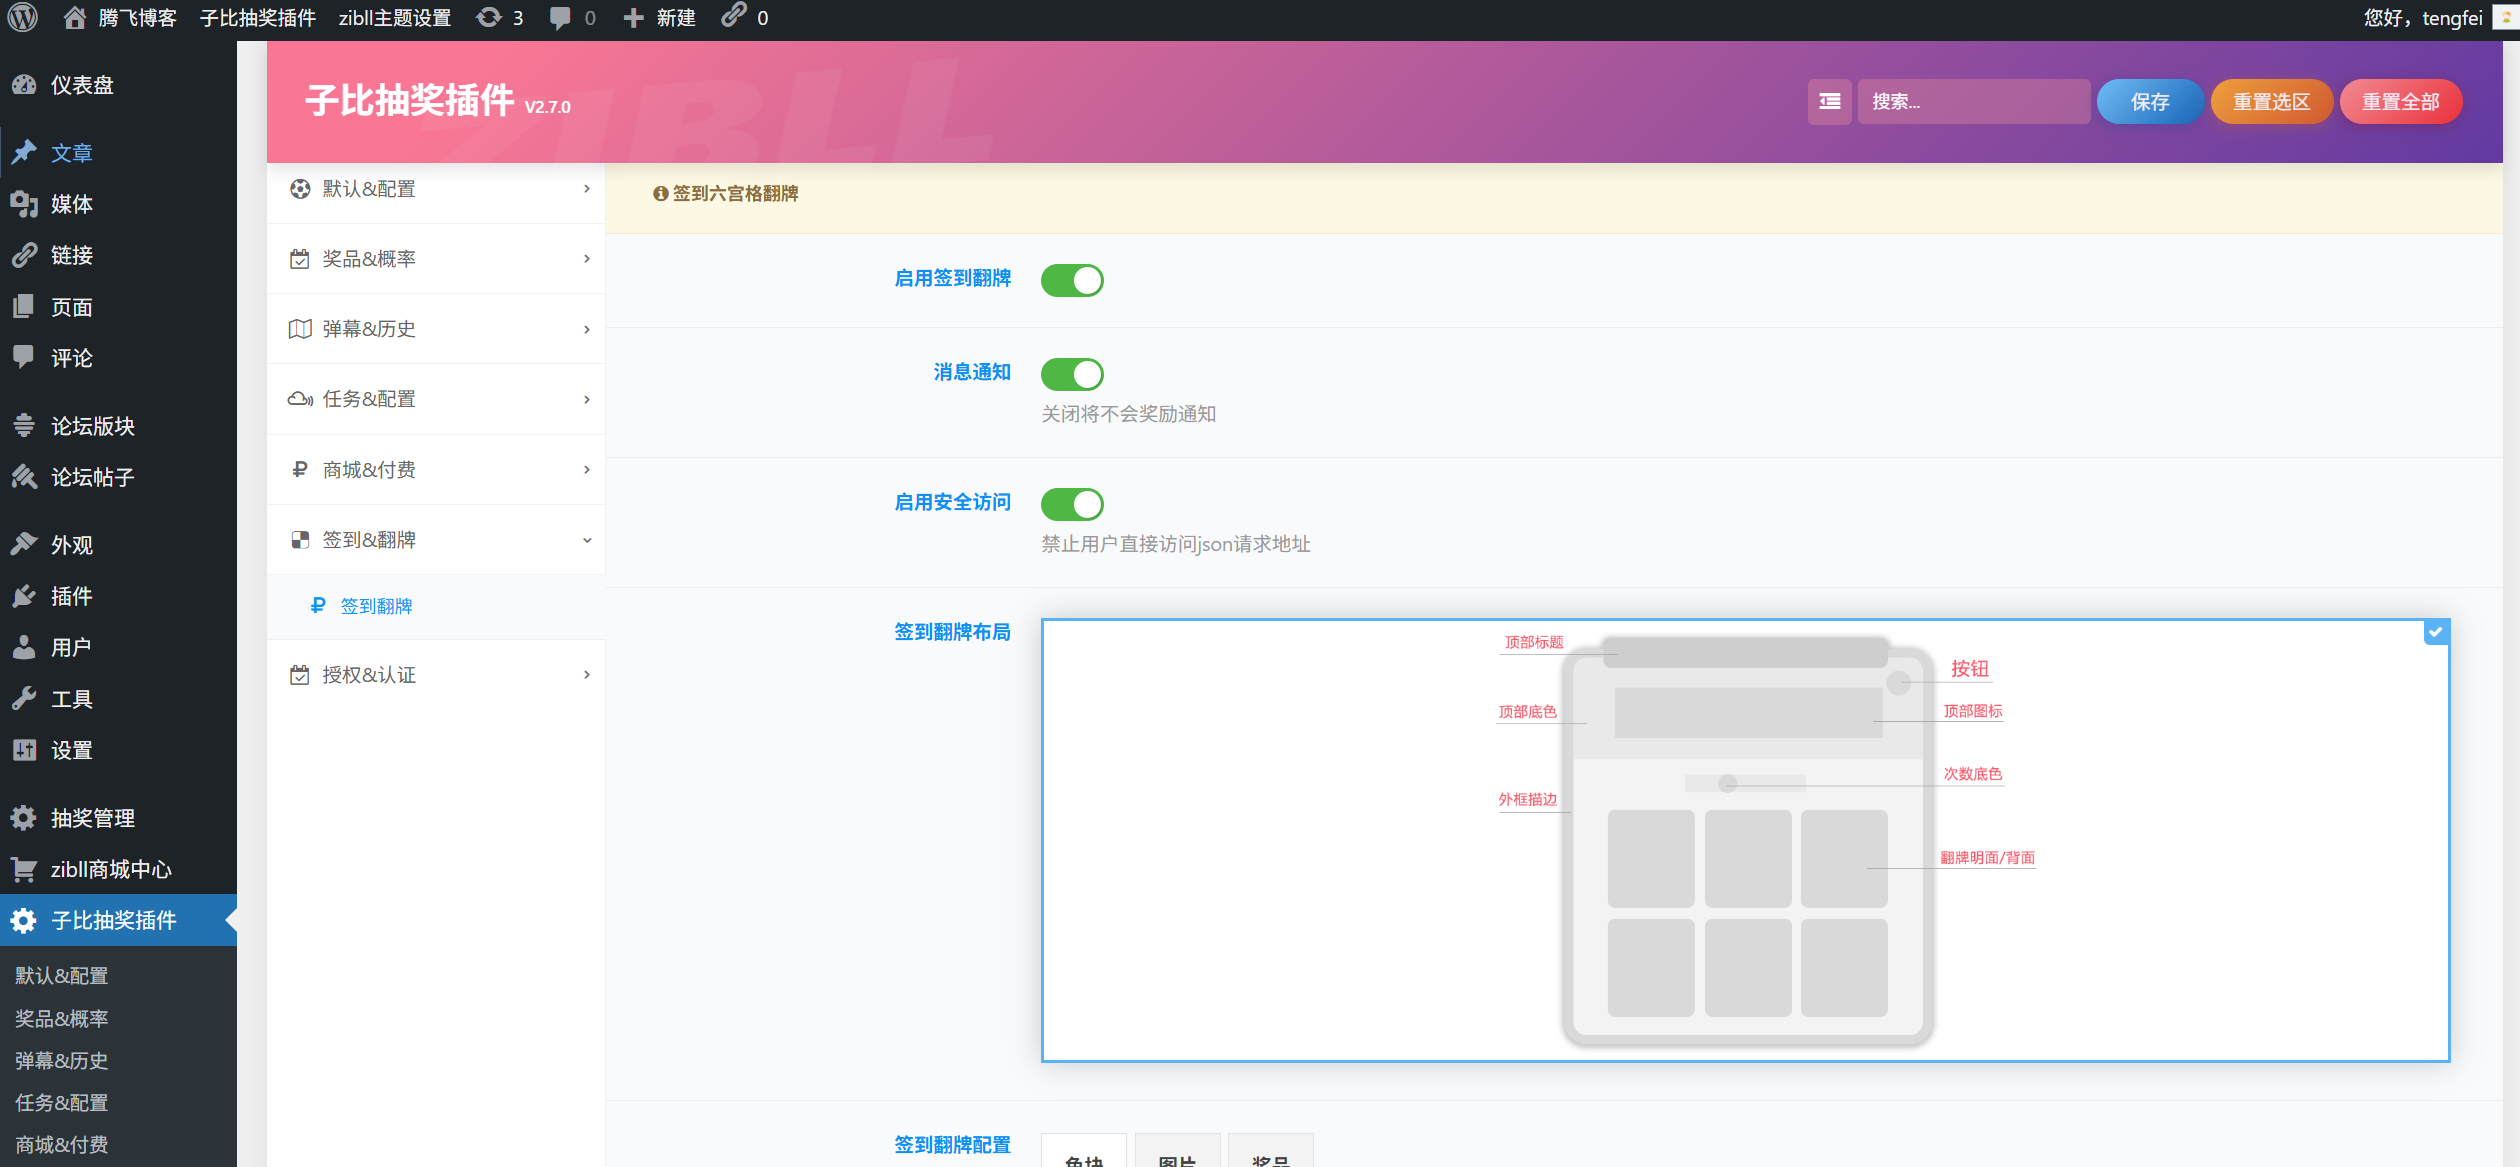This screenshot has height=1167, width=2520.
Task: Select the 签到翻牌 submenu item
Action: click(x=376, y=606)
